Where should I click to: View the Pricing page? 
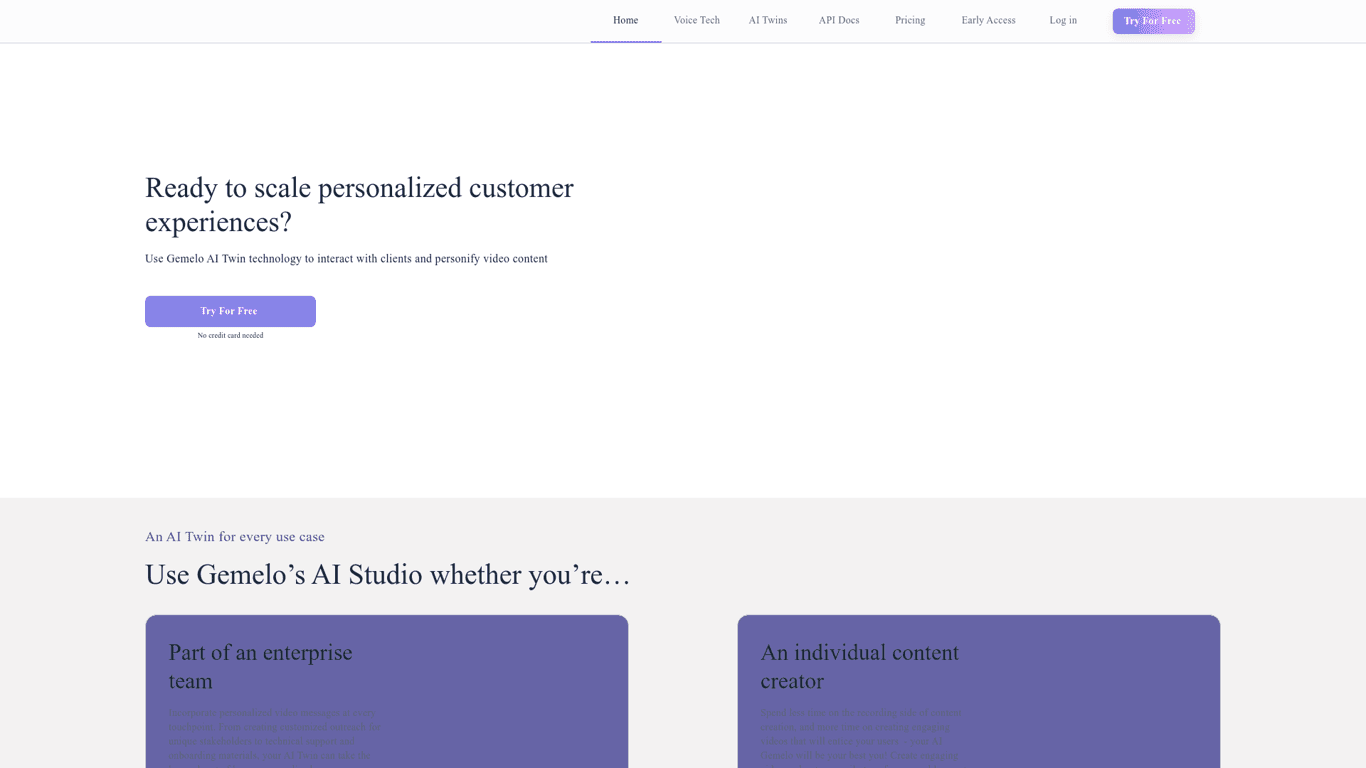pyautogui.click(x=909, y=21)
